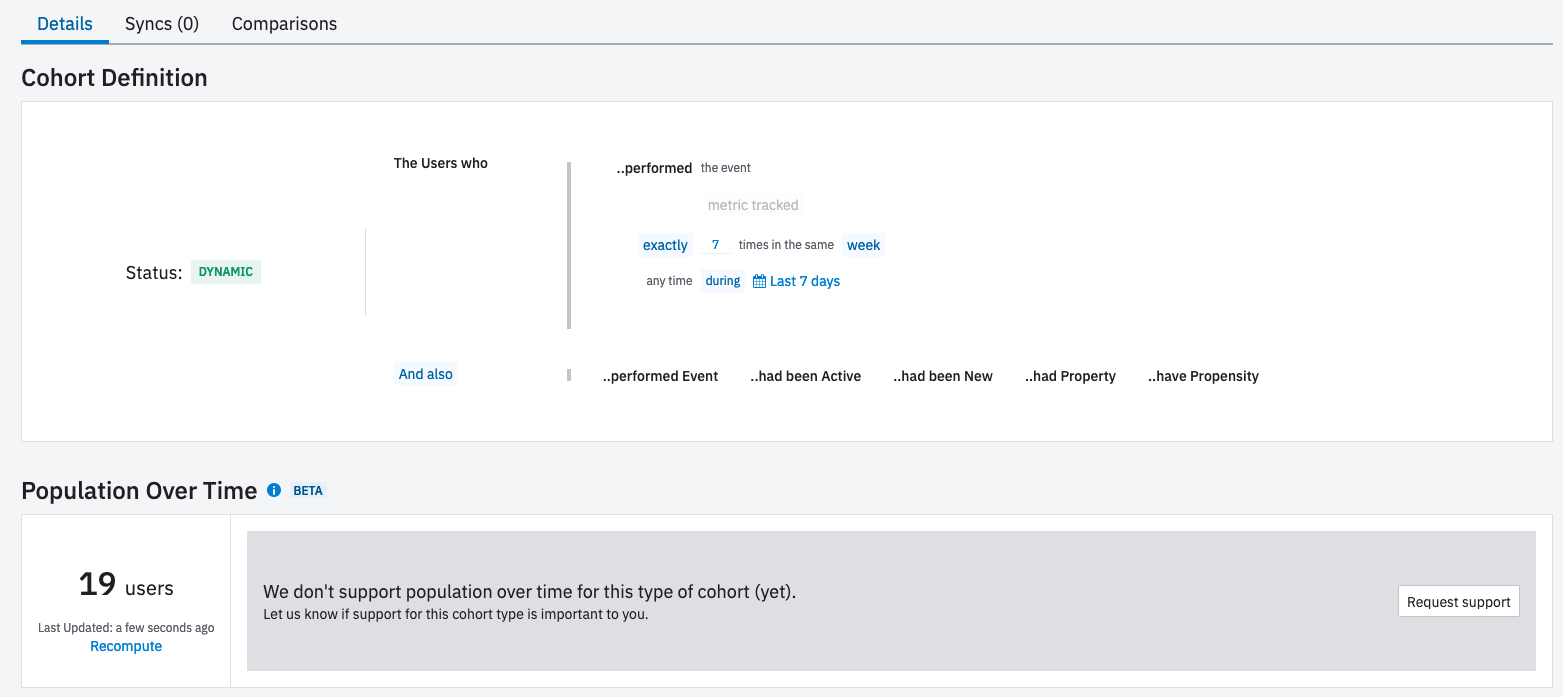The width and height of the screenshot is (1563, 697).
Task: Open the 'during' time condition dropdown
Action: click(x=722, y=281)
